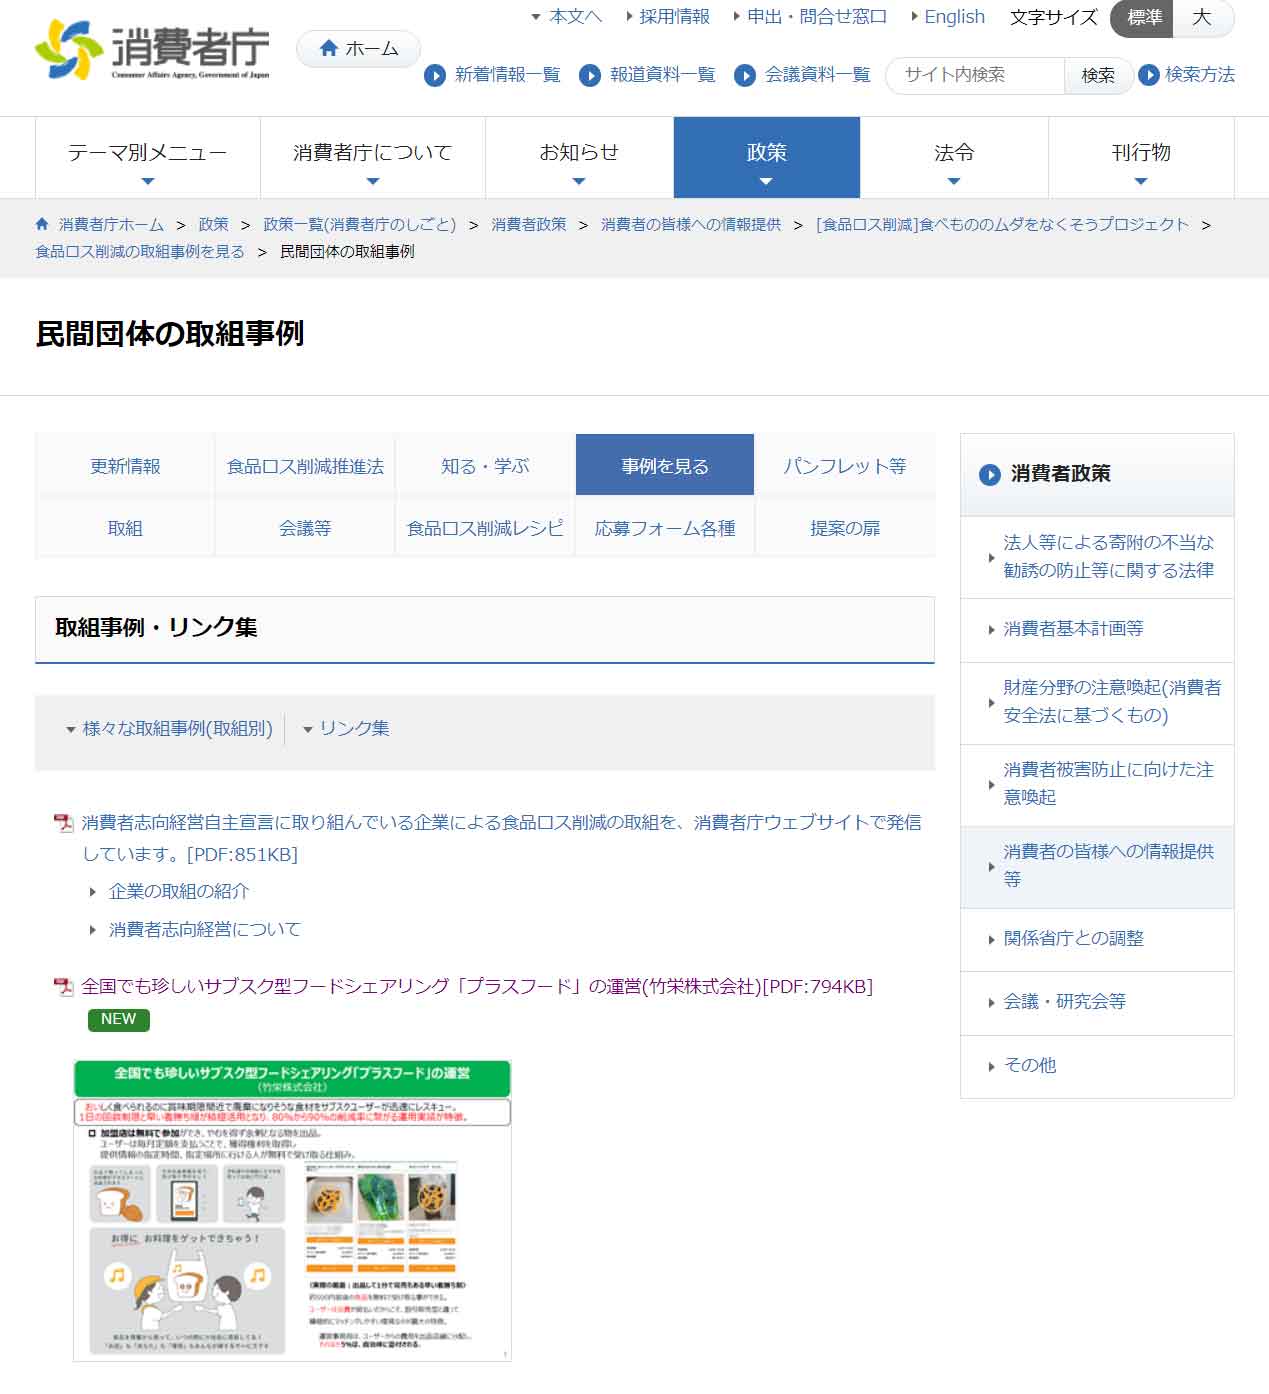The image size is (1269, 1394).
Task: Click PDF icon beside プラスフード link
Action: [64, 987]
